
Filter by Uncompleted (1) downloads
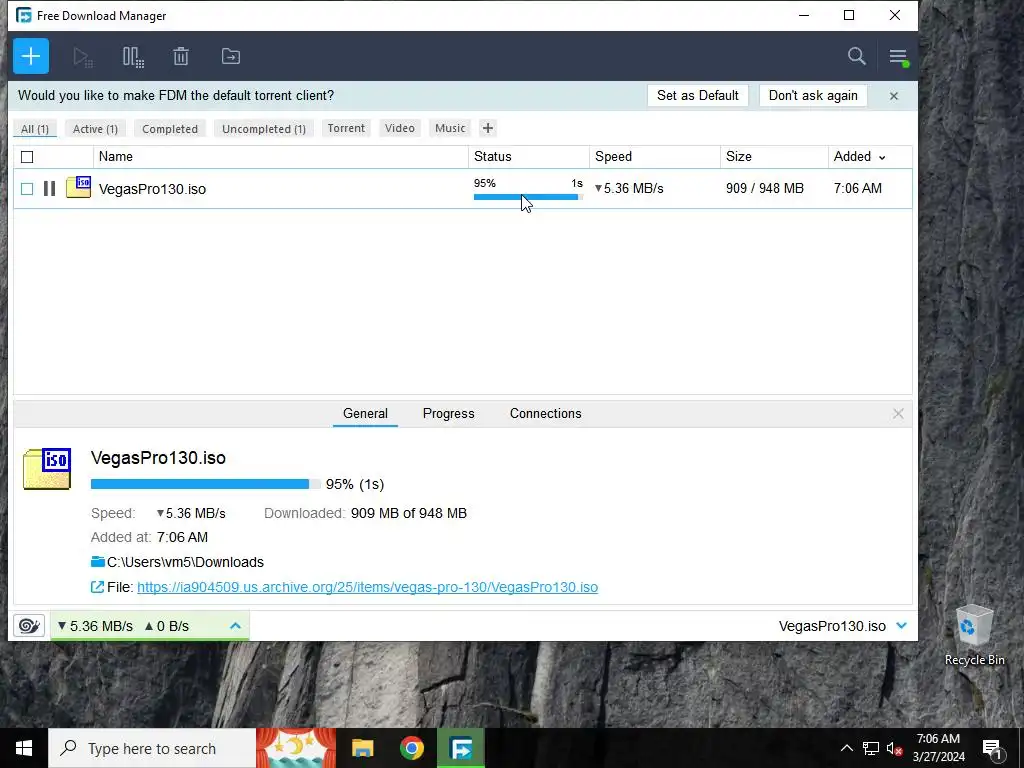tap(264, 129)
